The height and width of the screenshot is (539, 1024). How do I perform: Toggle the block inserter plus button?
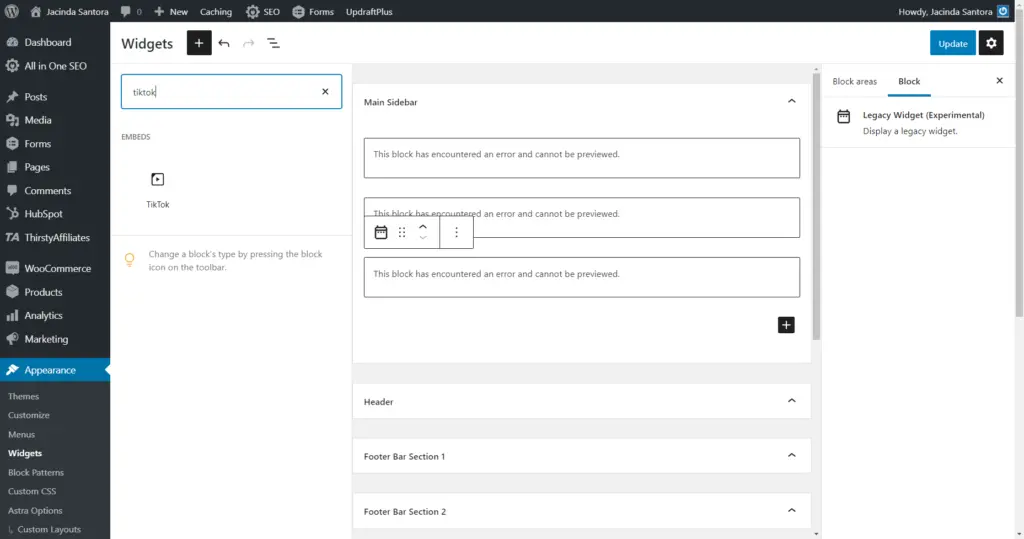(199, 43)
